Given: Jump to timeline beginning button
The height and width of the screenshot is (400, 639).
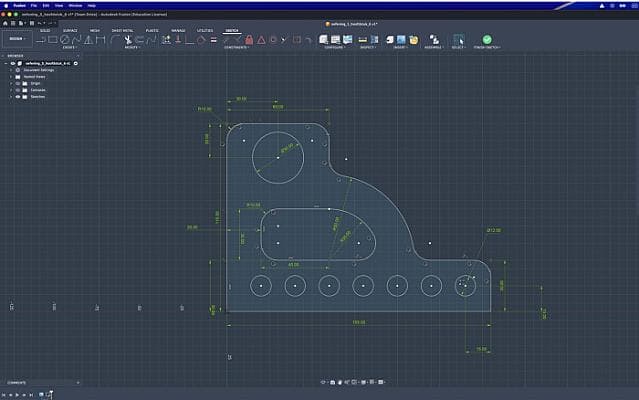Looking at the screenshot, I should click(4, 395).
